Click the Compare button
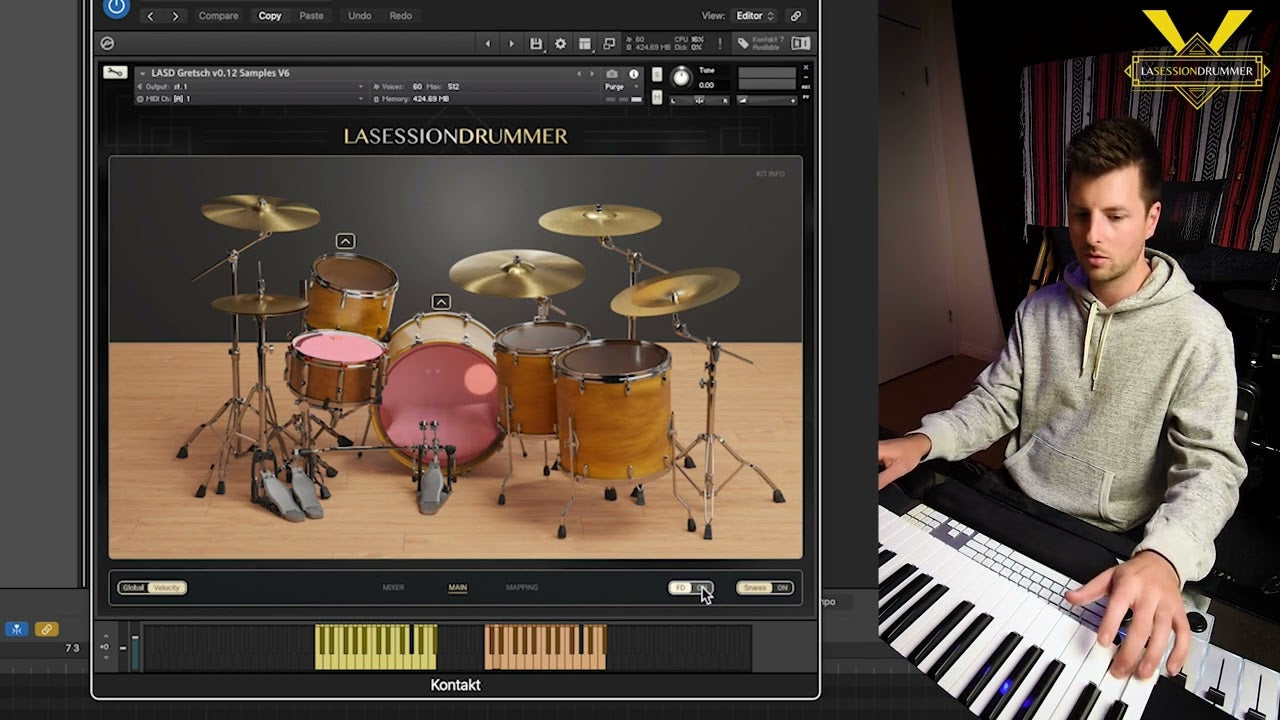The height and width of the screenshot is (720, 1280). 218,16
